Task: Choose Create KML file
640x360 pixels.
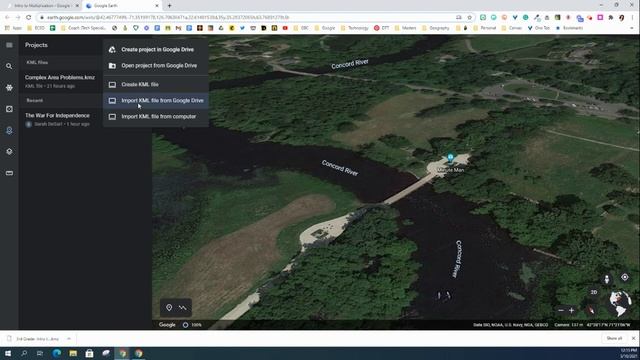Action: [156, 84]
